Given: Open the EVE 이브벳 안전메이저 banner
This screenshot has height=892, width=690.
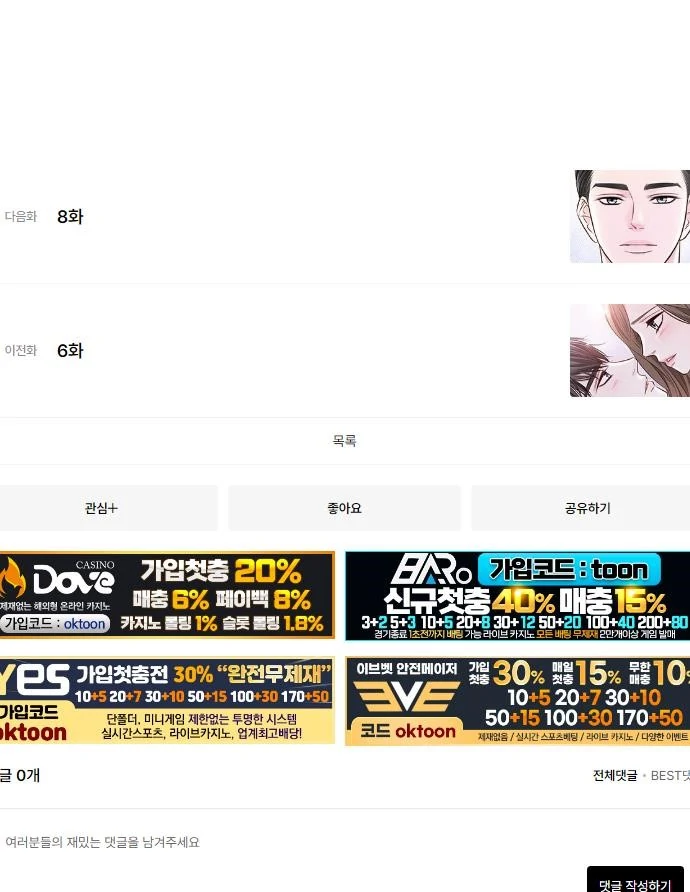Looking at the screenshot, I should [517, 700].
